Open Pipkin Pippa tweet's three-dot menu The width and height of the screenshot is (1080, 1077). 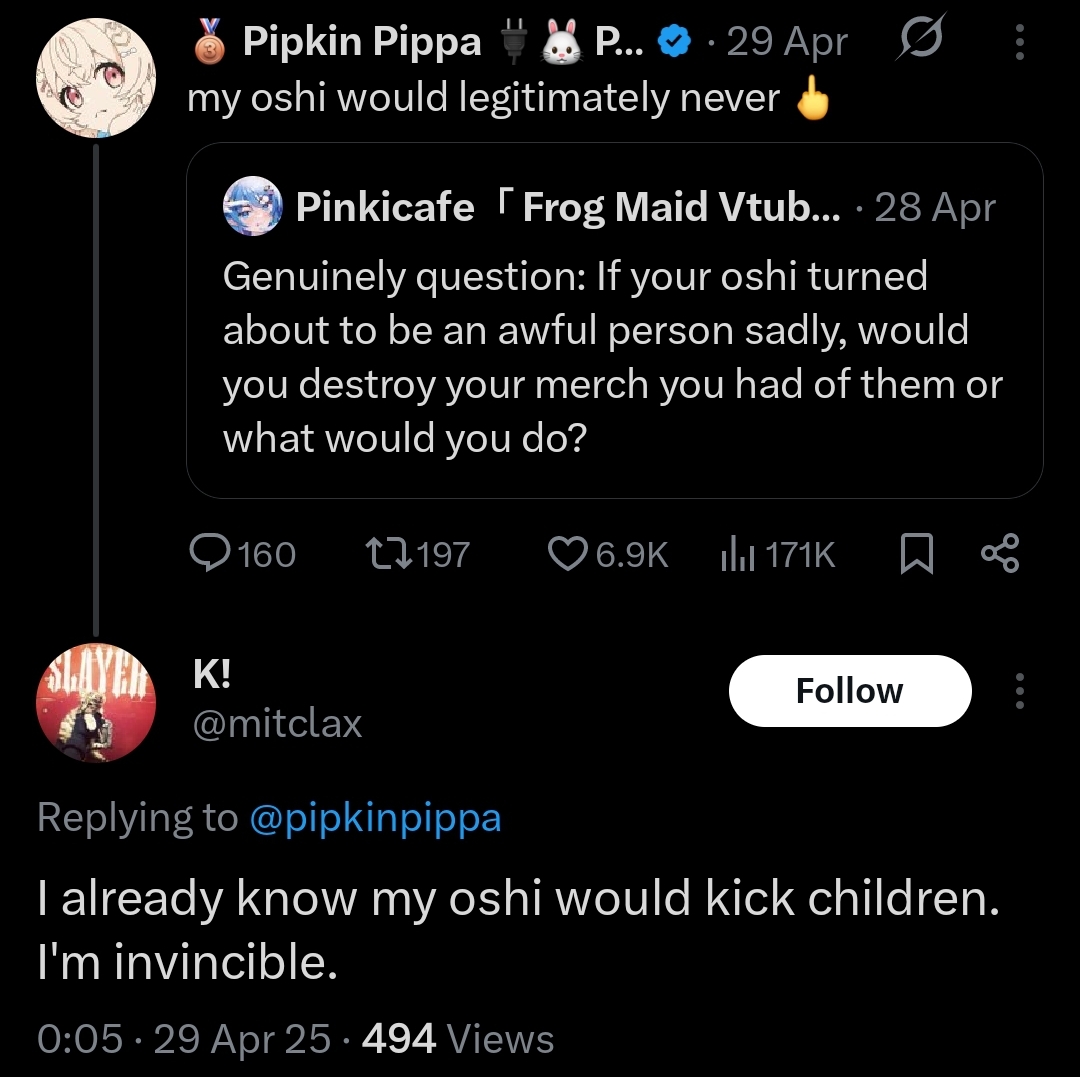tap(1020, 42)
